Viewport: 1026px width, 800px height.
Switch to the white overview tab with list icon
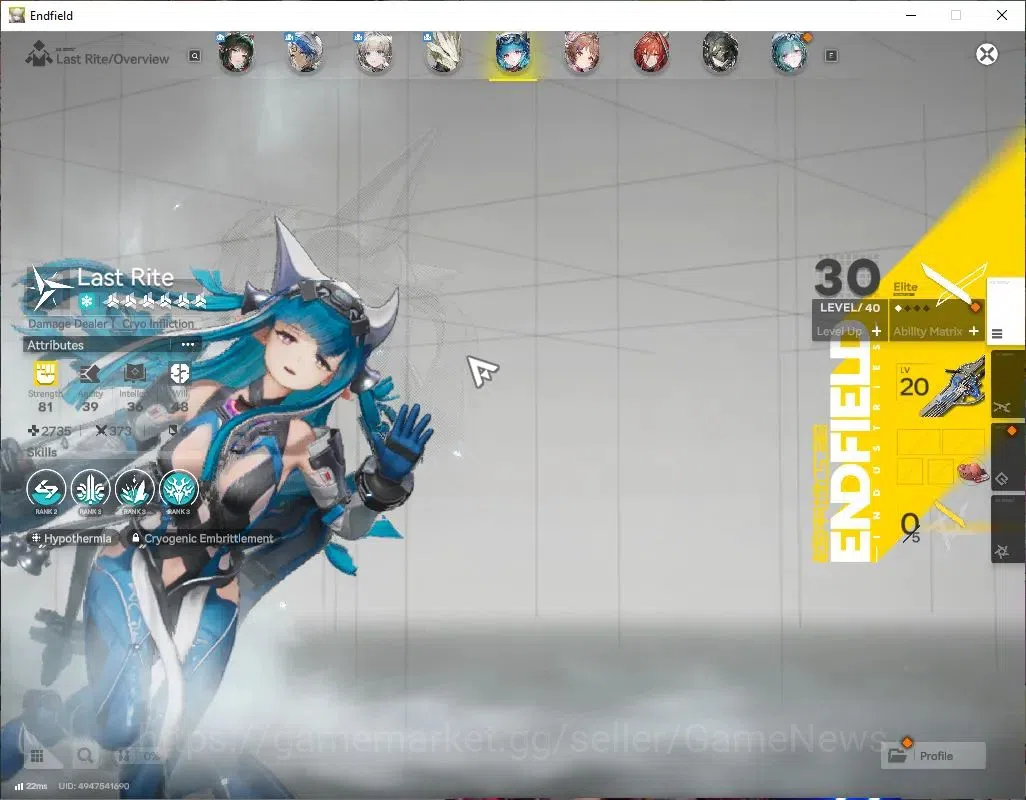(x=1005, y=311)
